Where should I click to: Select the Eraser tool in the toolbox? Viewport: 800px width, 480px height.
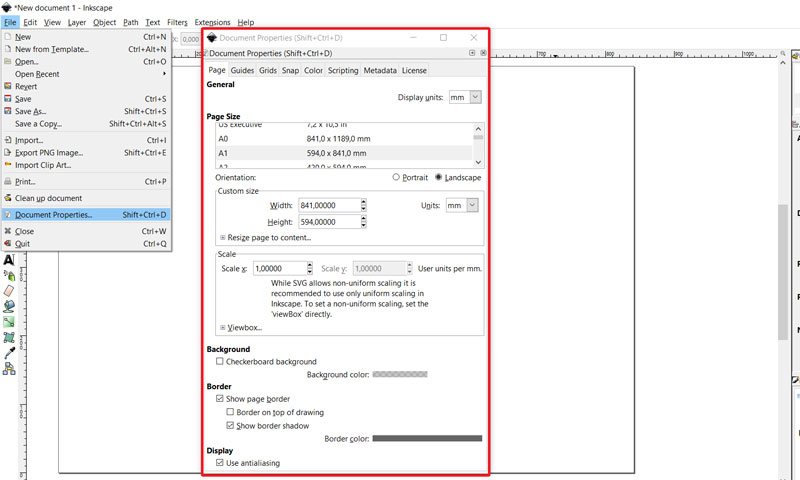coord(9,291)
